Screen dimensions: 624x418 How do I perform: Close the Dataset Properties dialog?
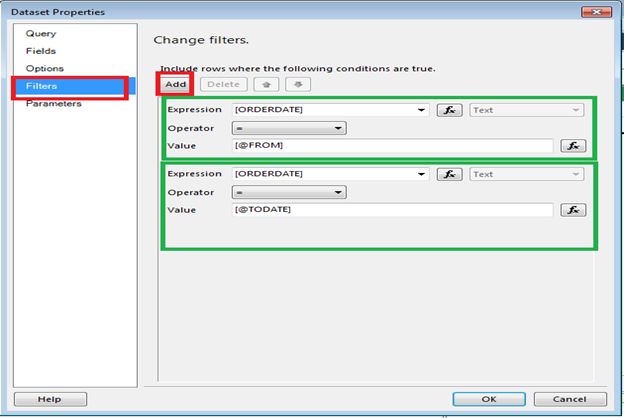point(596,12)
